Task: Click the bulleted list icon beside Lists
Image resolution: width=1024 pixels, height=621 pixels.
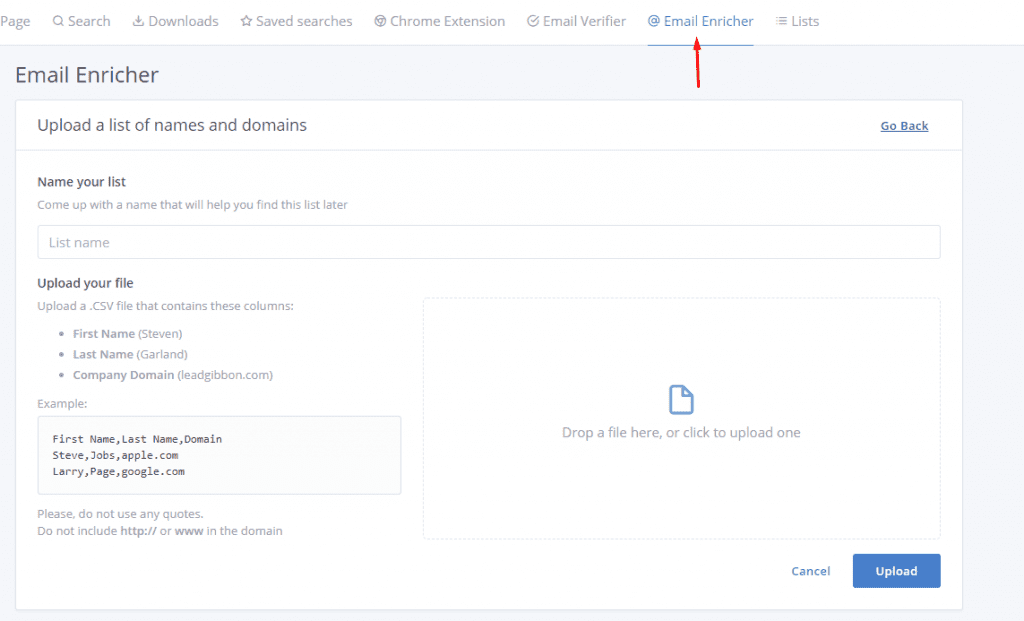Action: (781, 21)
